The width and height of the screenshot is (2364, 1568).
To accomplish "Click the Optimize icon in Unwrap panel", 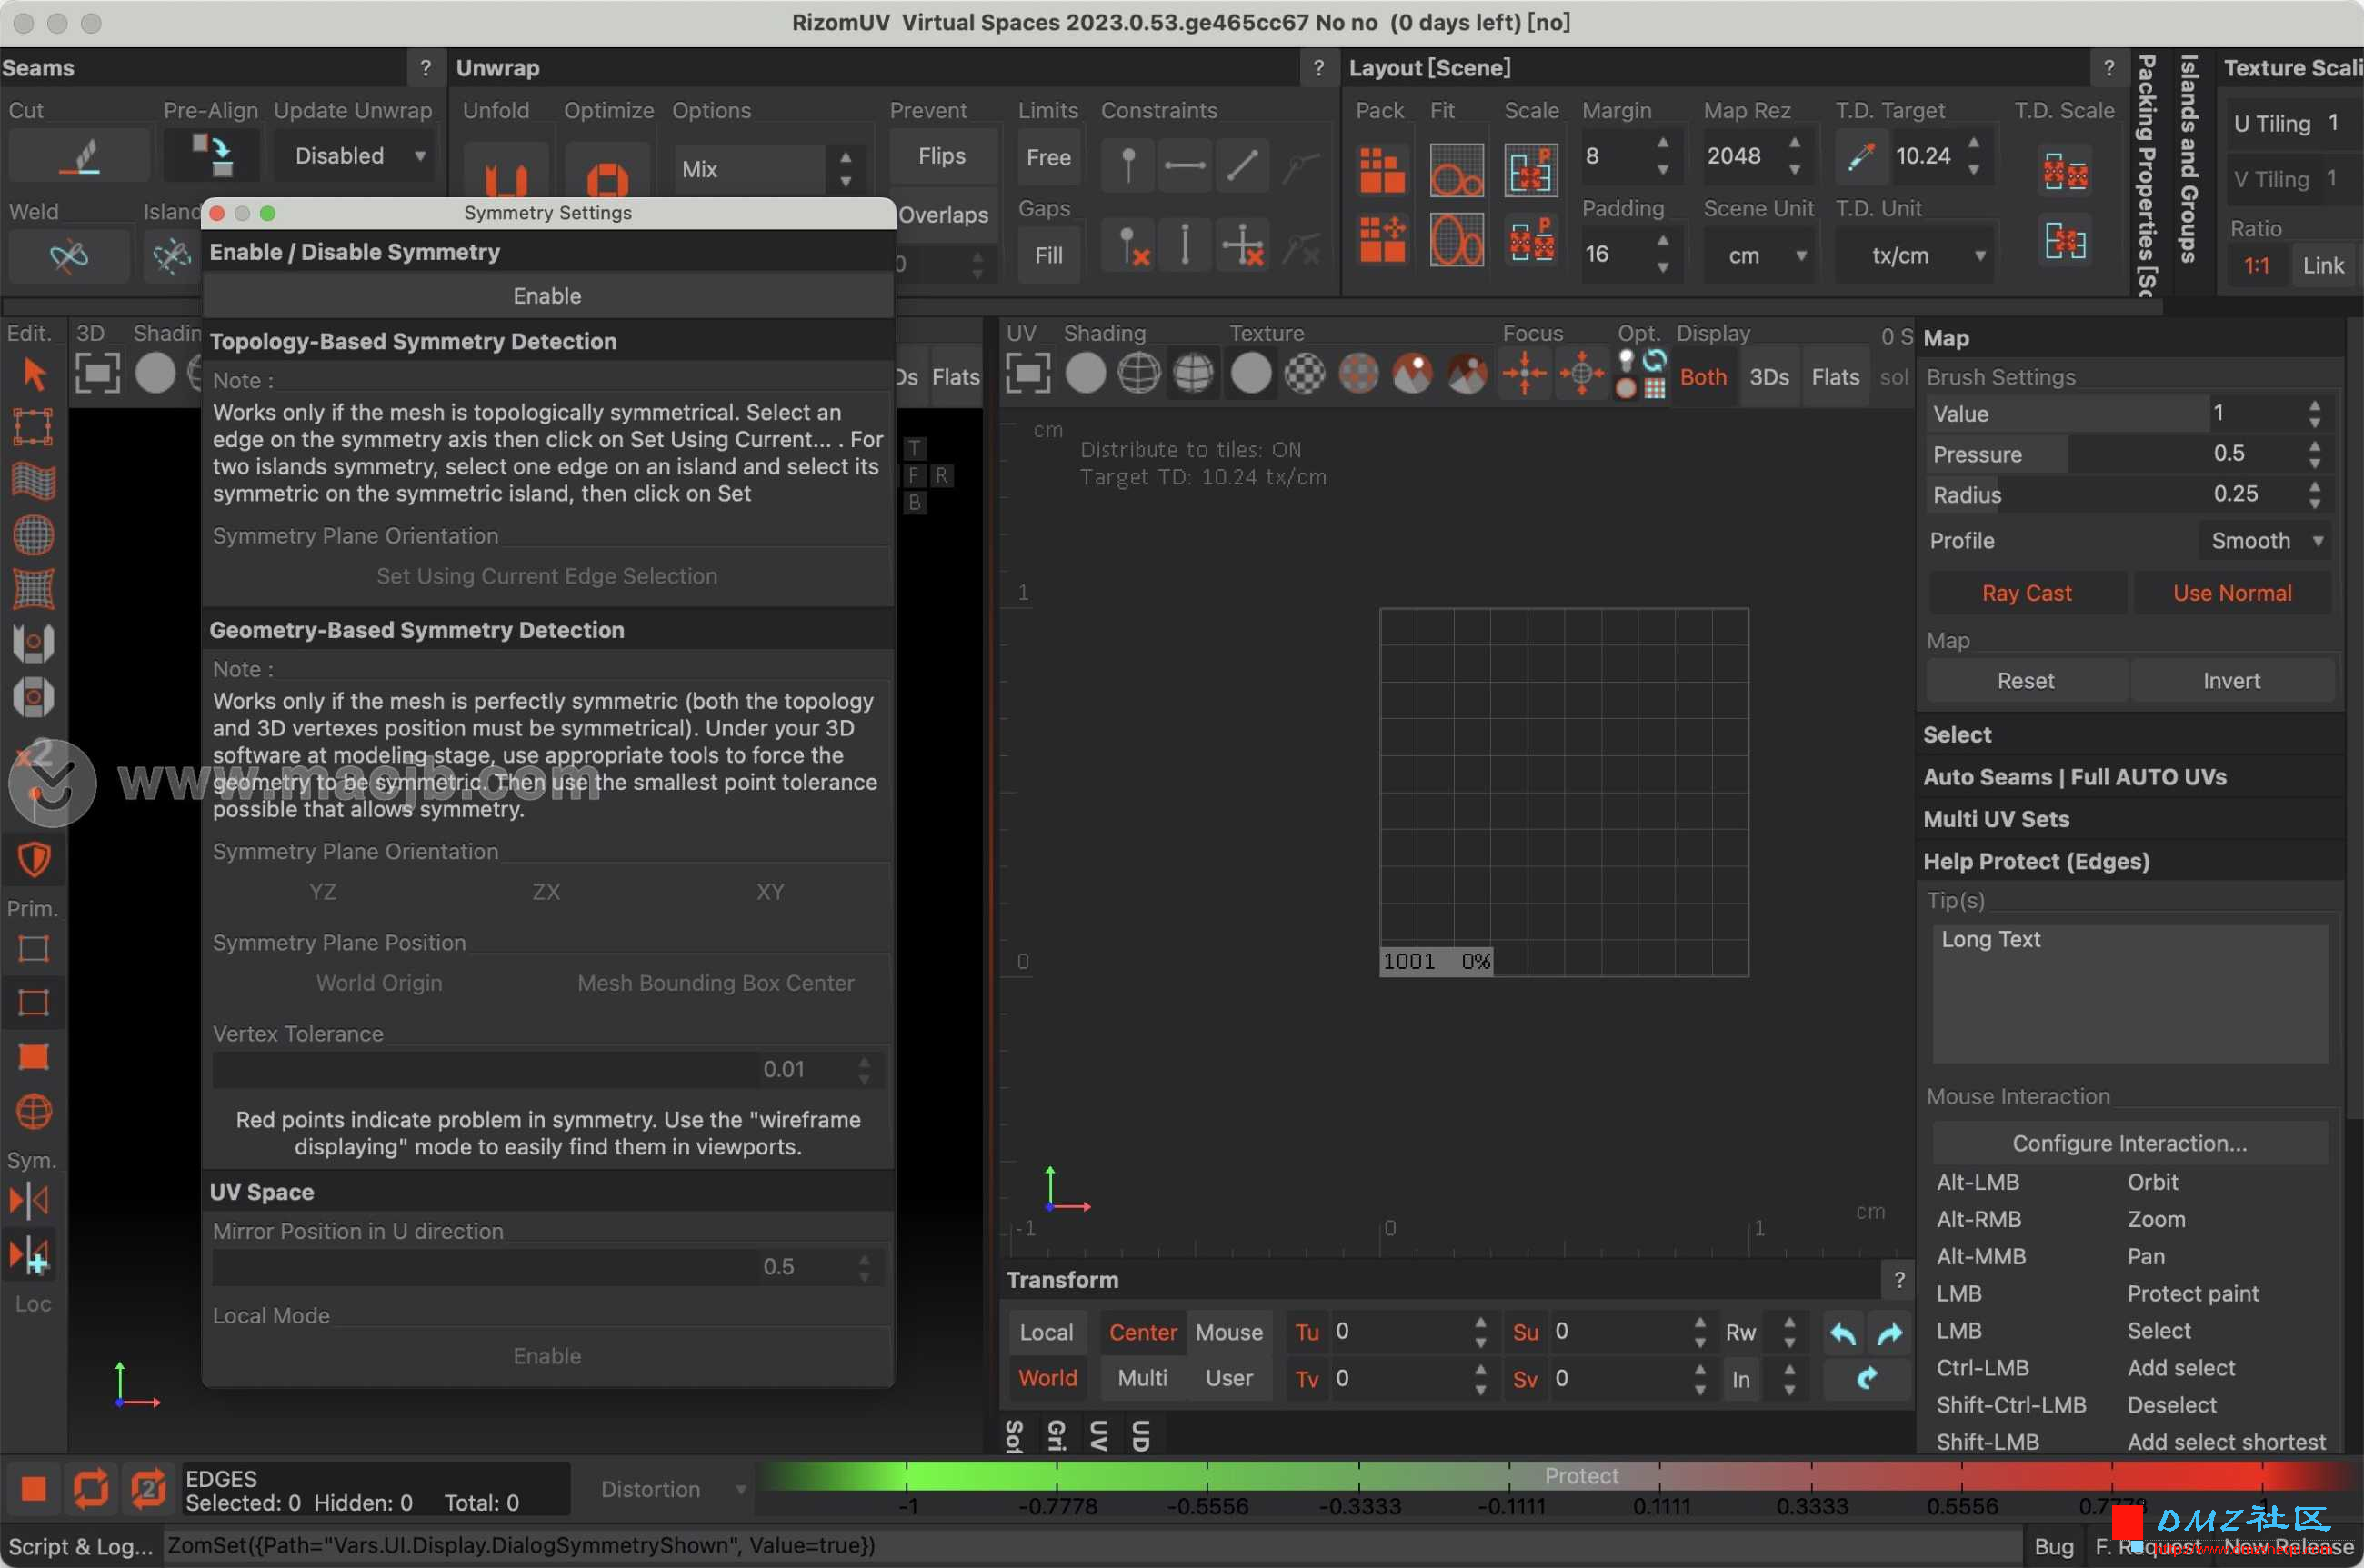I will (x=607, y=174).
